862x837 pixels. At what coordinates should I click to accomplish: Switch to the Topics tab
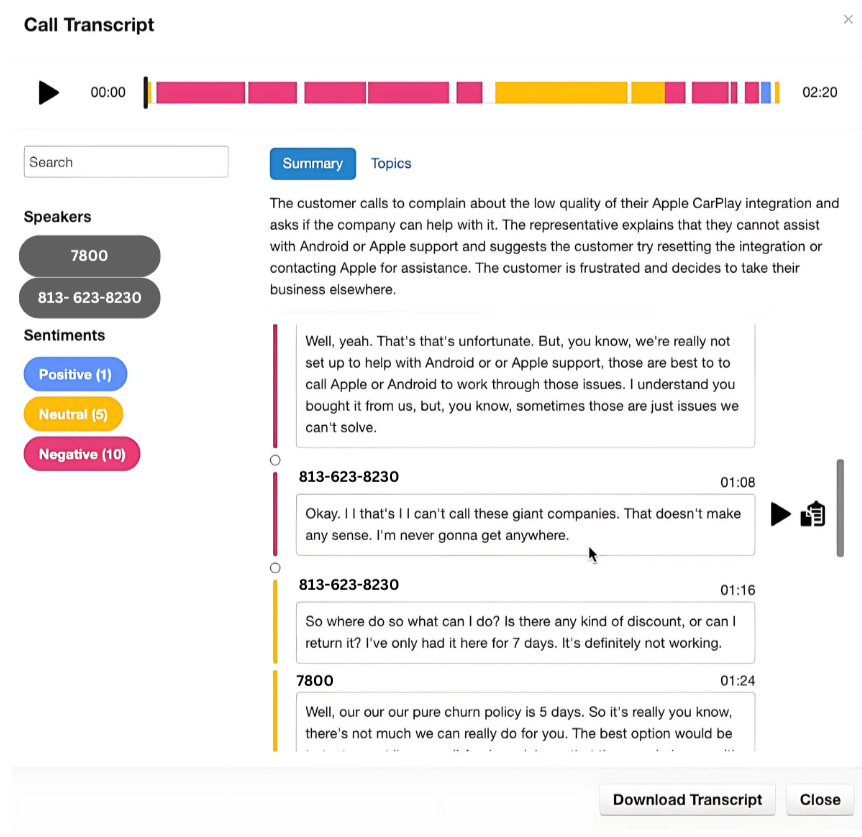[391, 164]
